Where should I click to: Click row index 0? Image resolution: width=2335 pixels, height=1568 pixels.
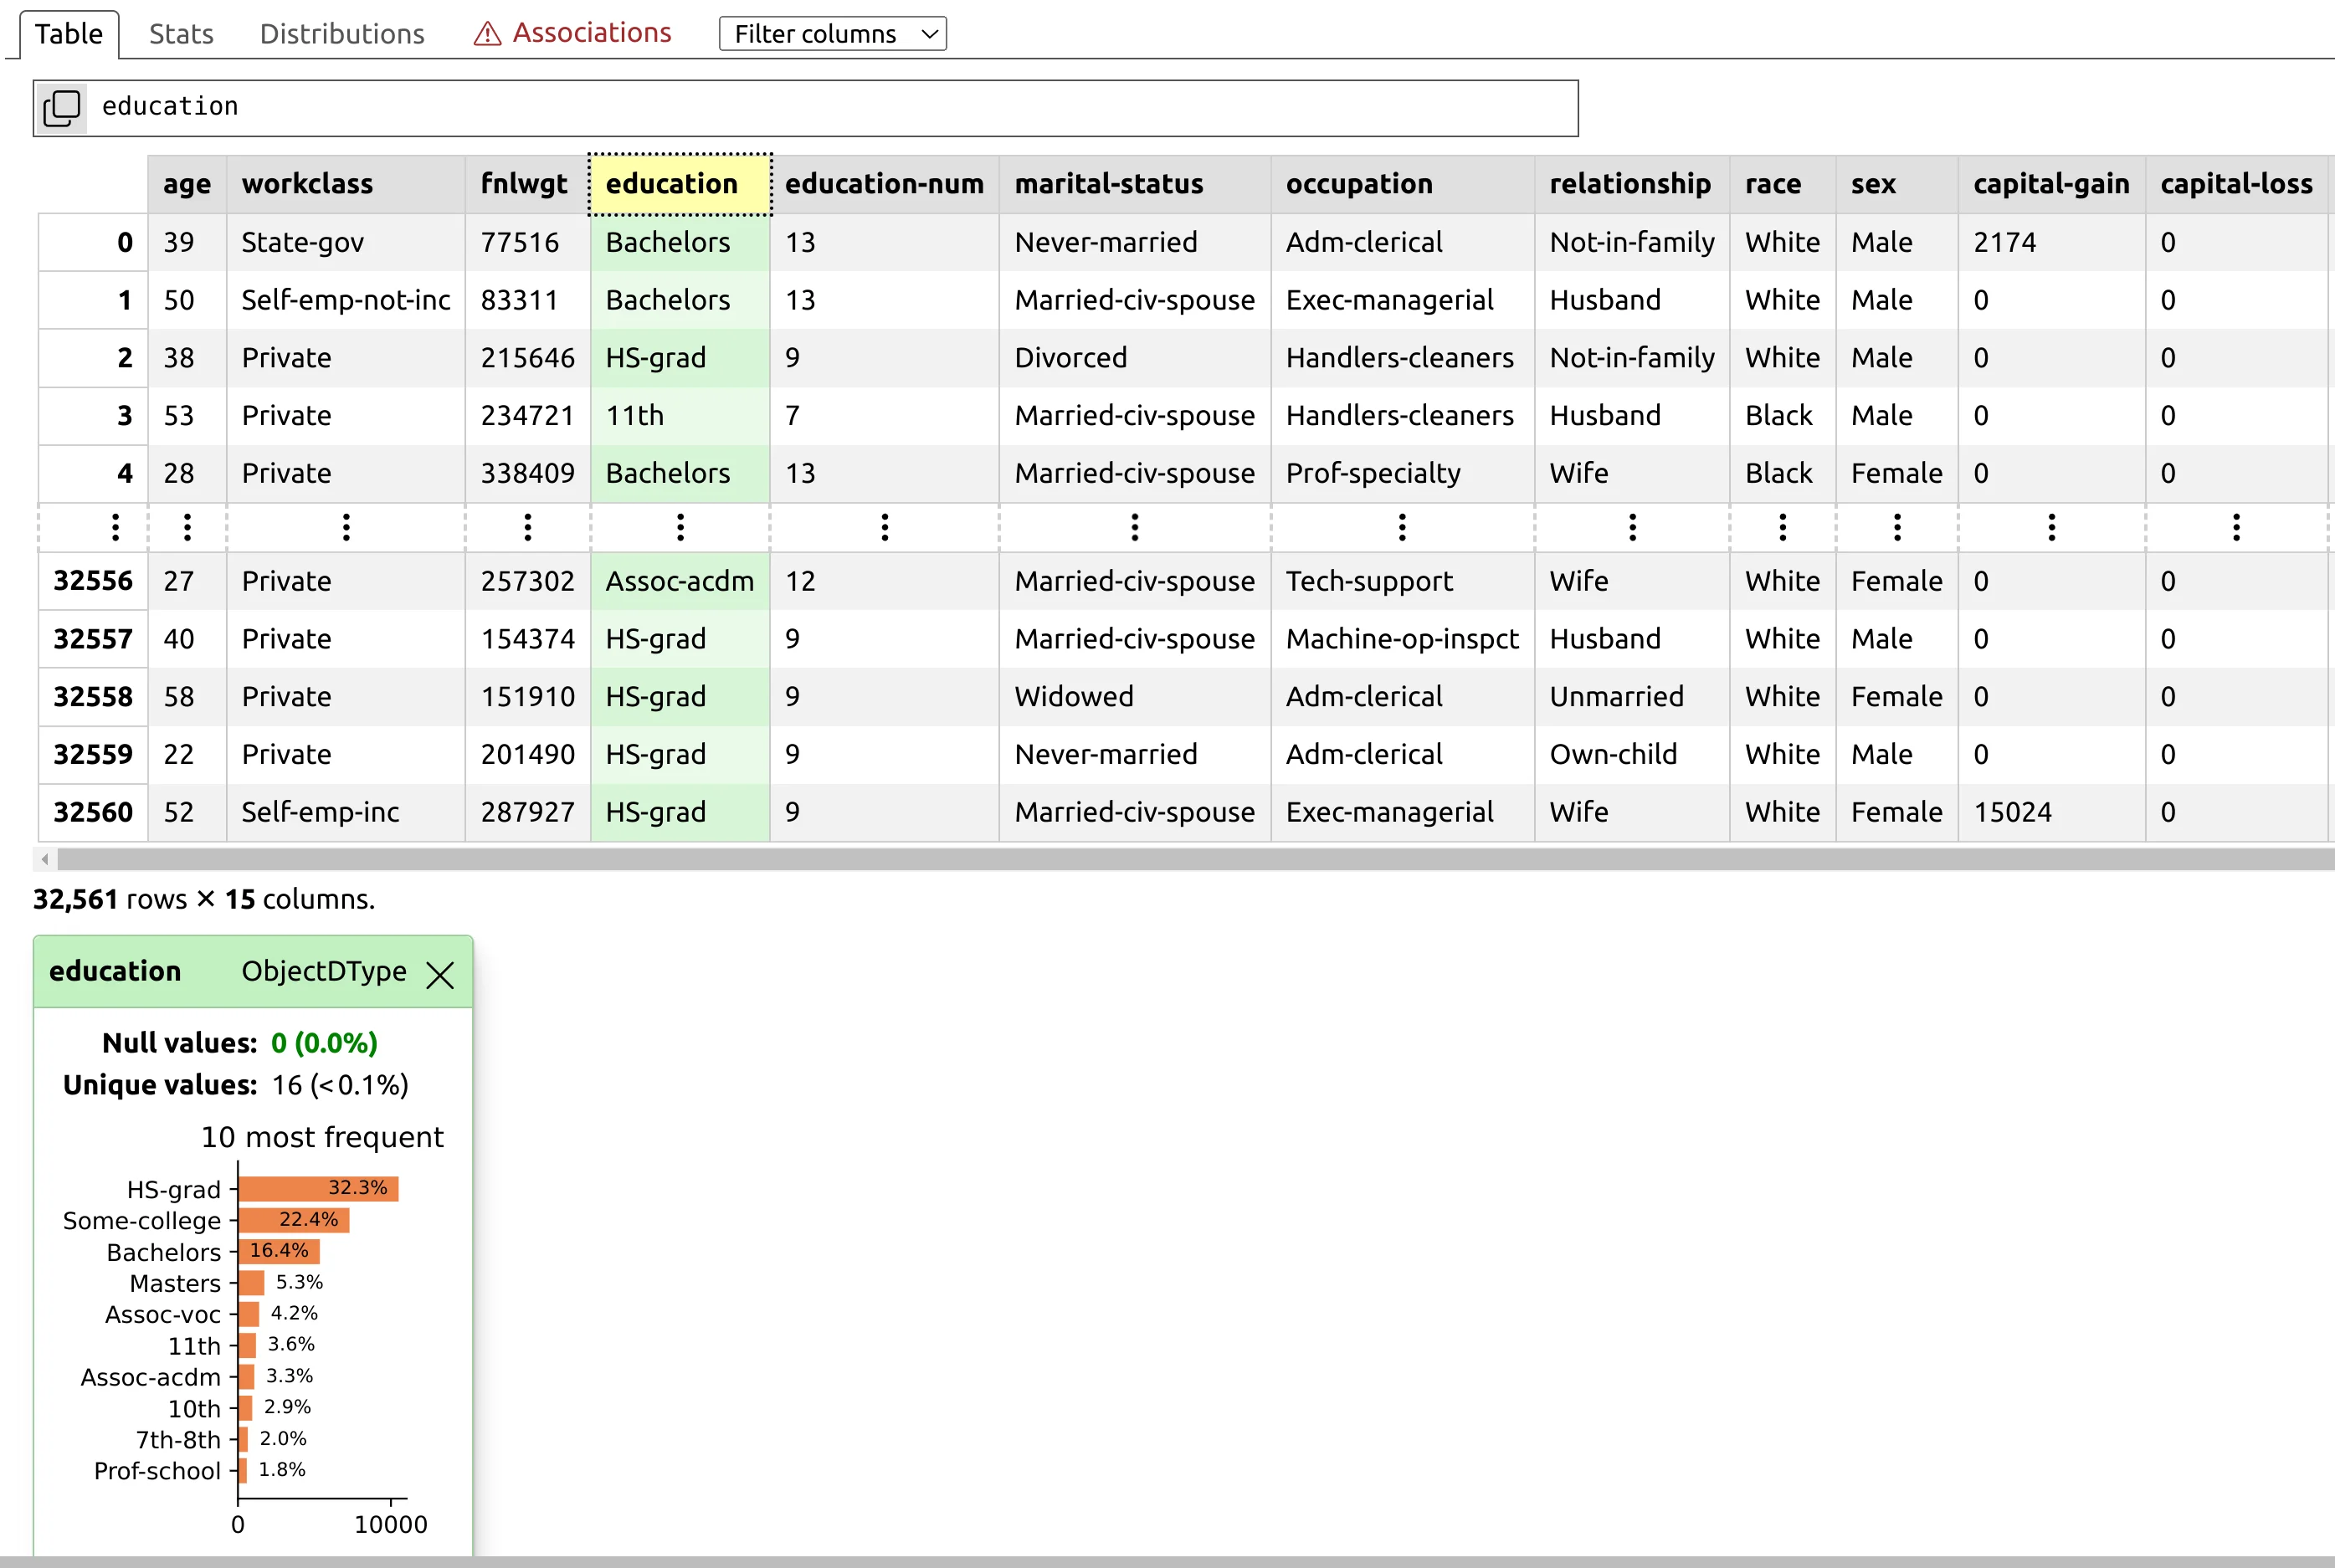point(93,242)
